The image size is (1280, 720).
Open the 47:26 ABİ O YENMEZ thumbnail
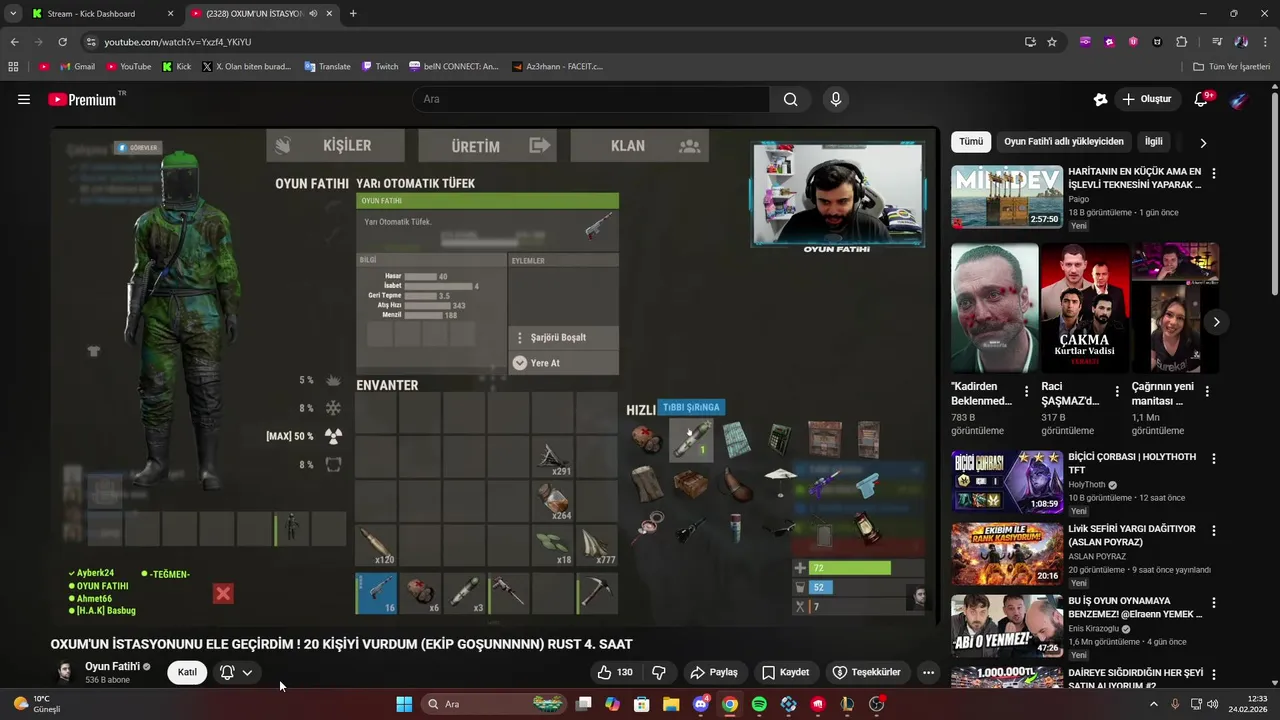1006,626
